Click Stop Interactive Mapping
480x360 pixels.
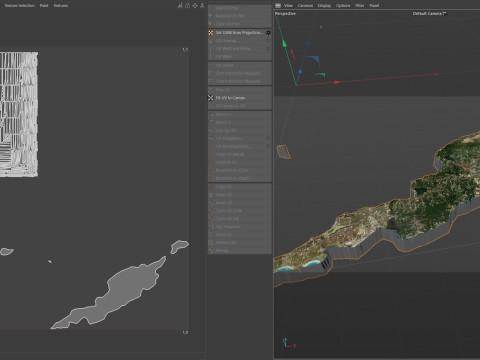click(240, 81)
